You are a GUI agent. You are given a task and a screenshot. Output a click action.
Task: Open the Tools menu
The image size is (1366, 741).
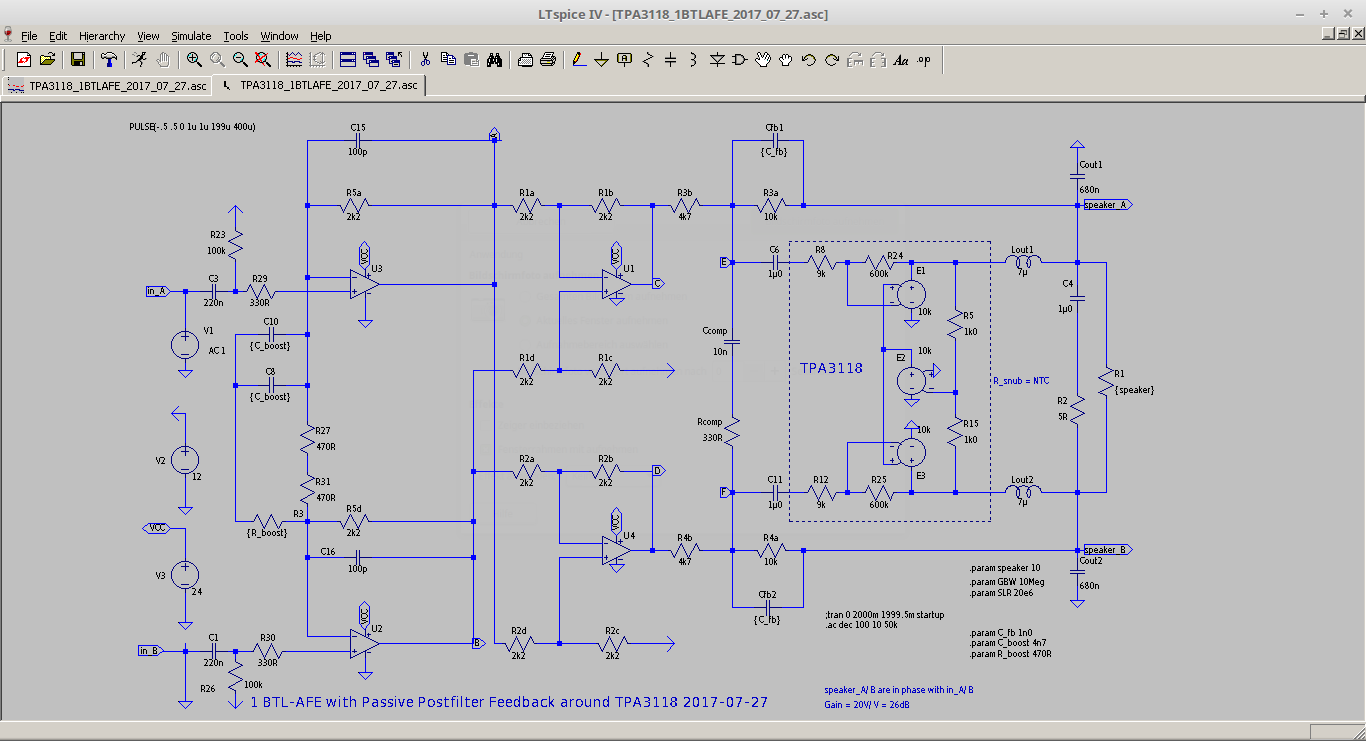(235, 36)
